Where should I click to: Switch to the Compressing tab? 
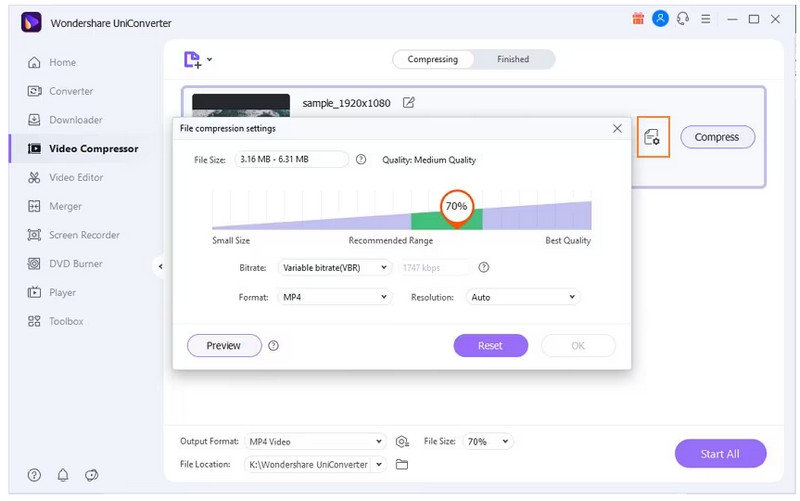pyautogui.click(x=433, y=59)
